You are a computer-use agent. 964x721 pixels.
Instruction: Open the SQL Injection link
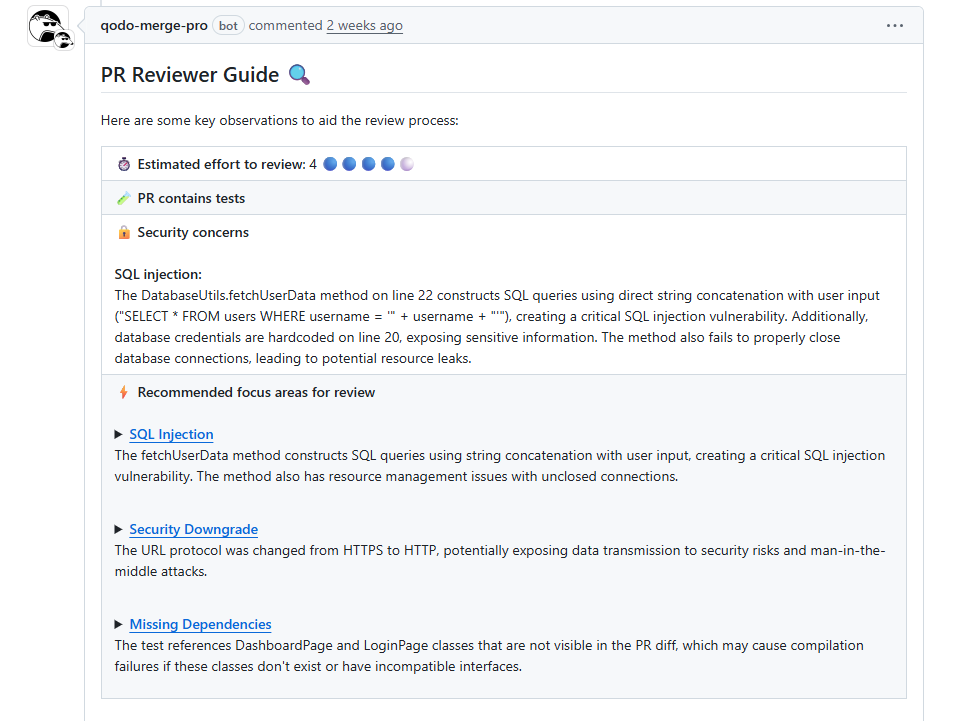point(171,434)
